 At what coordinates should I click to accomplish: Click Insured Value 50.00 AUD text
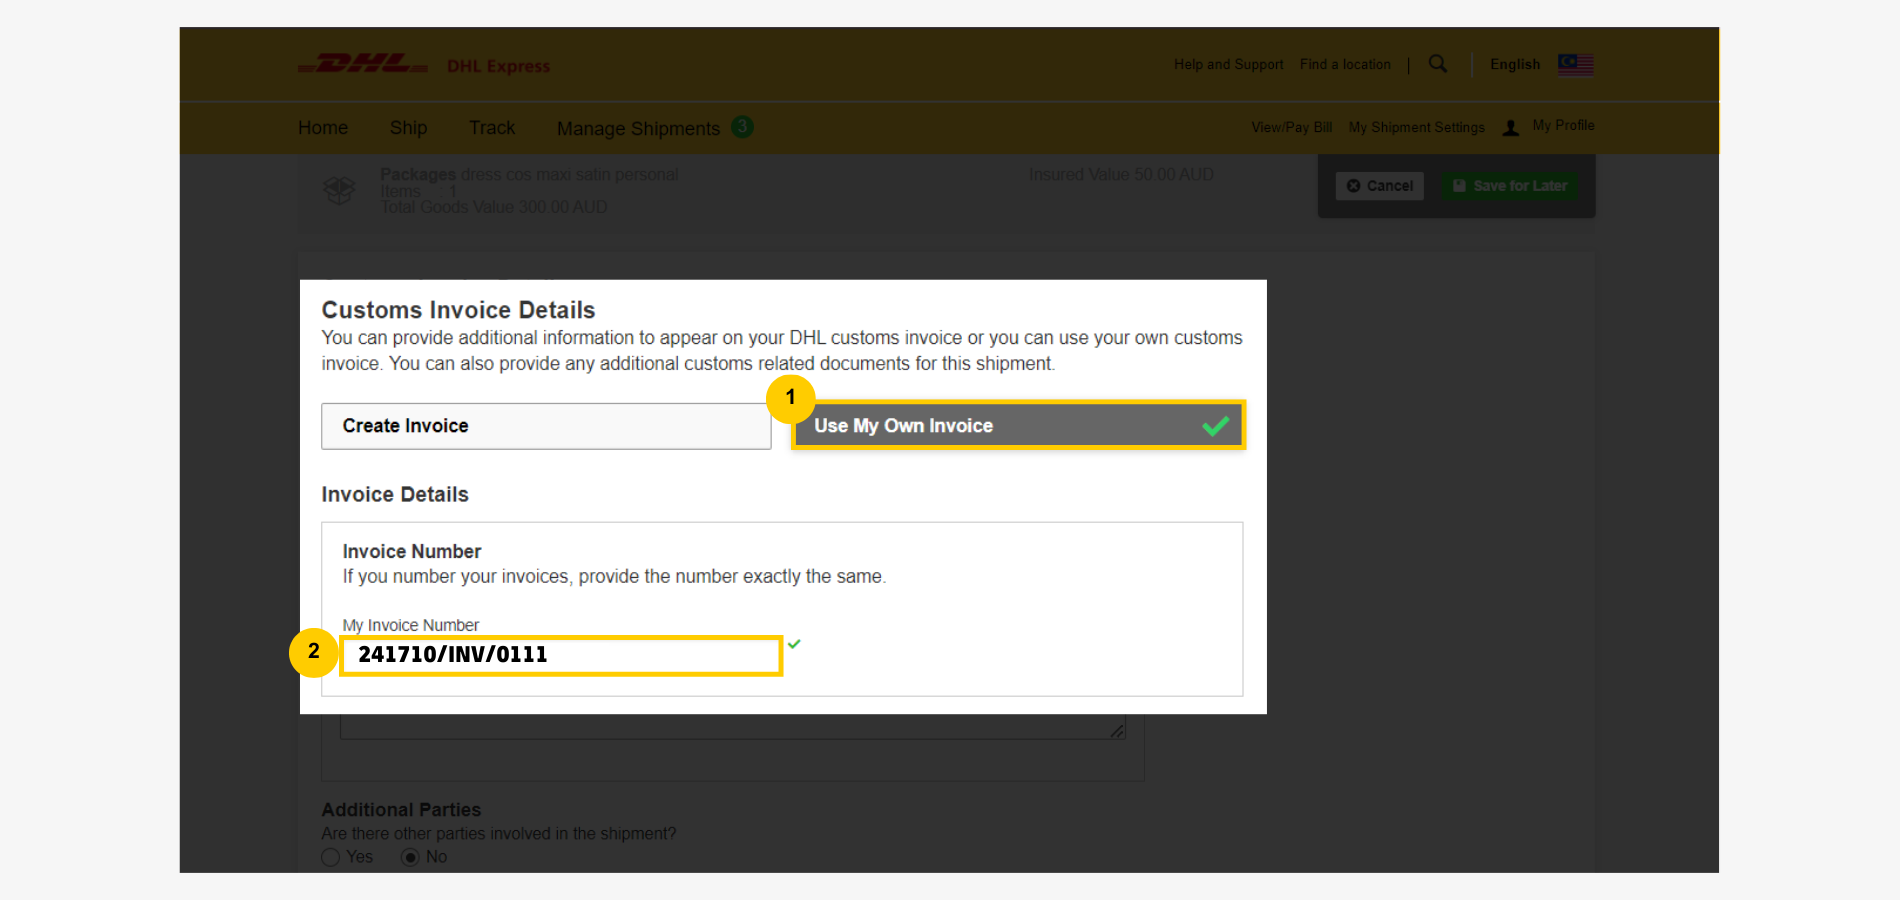point(1121,175)
